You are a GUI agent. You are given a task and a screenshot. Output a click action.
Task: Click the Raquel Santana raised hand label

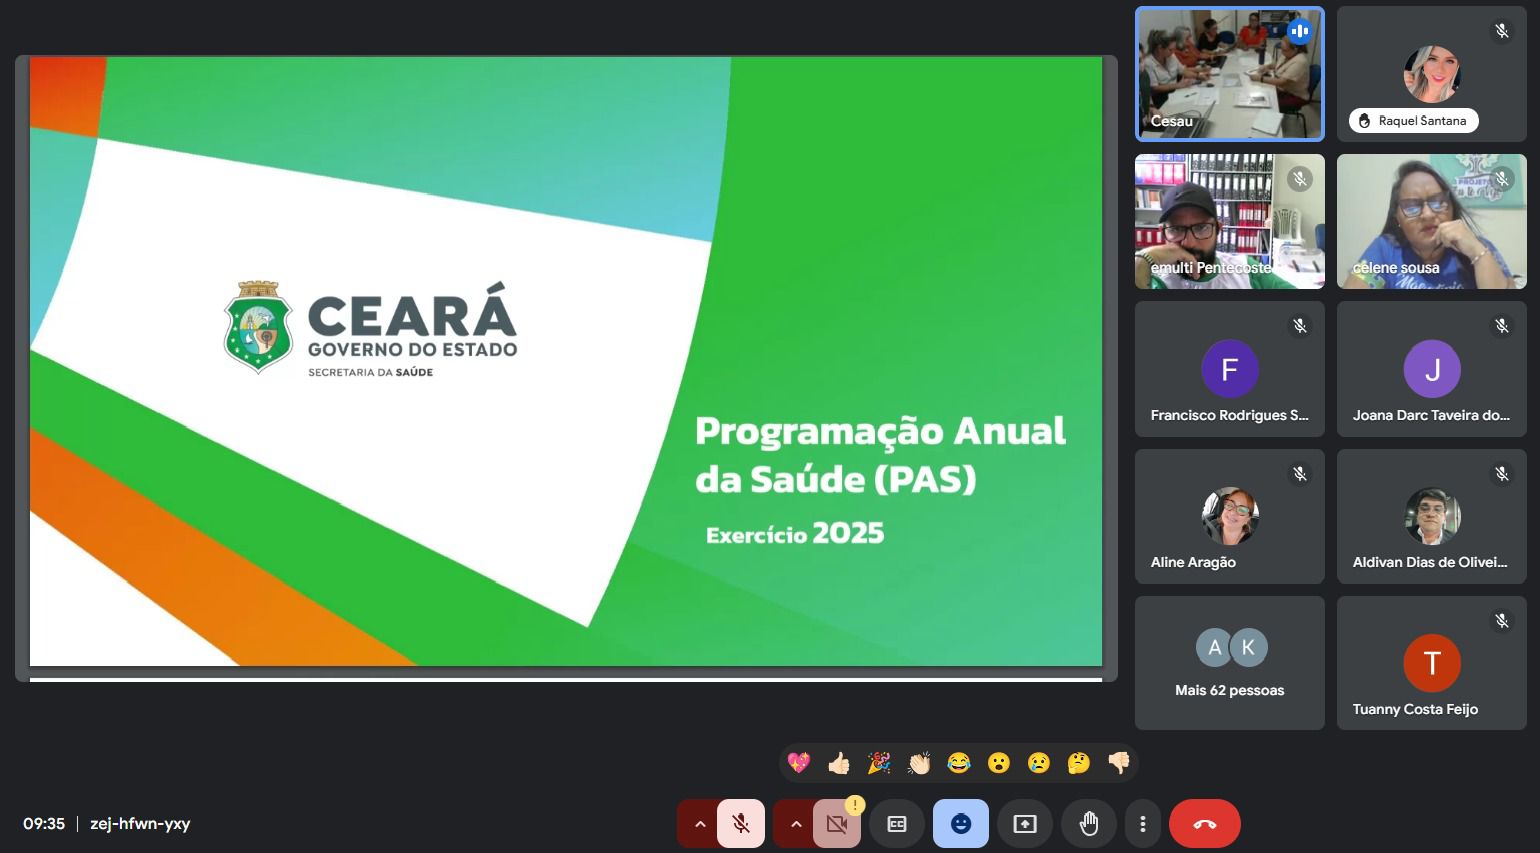pos(1413,121)
